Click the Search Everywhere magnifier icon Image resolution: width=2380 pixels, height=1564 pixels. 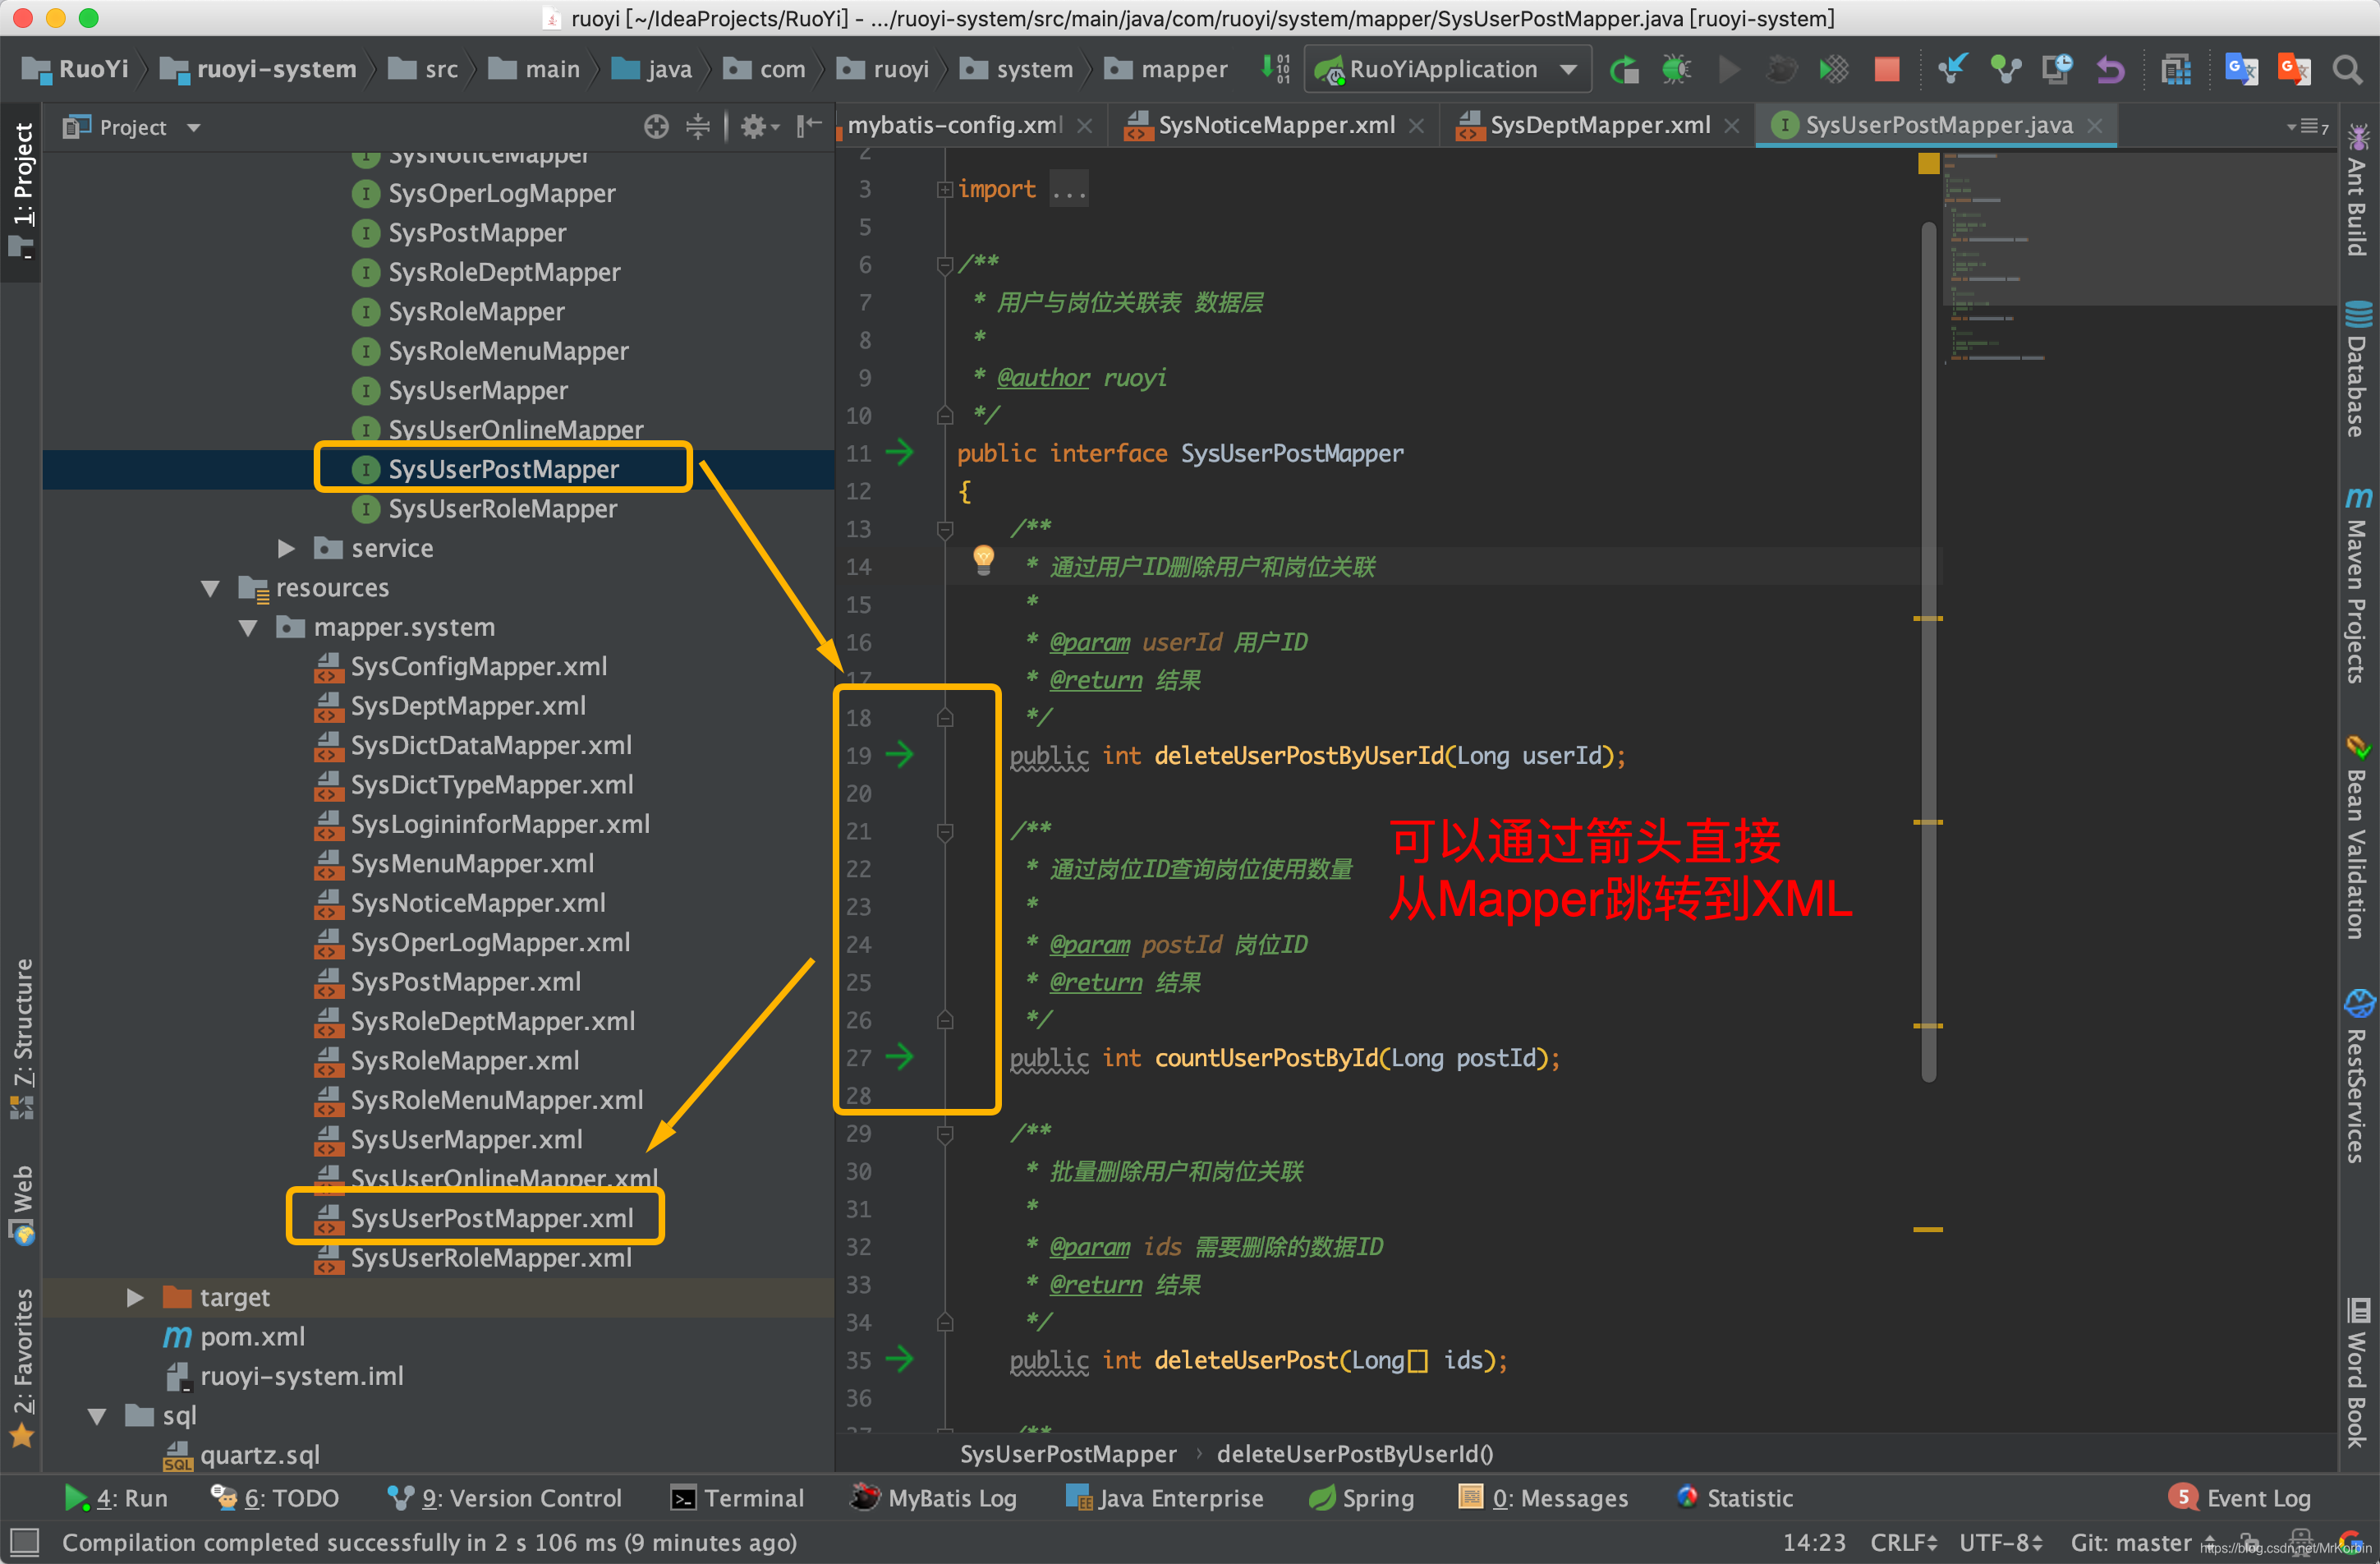tap(2346, 69)
